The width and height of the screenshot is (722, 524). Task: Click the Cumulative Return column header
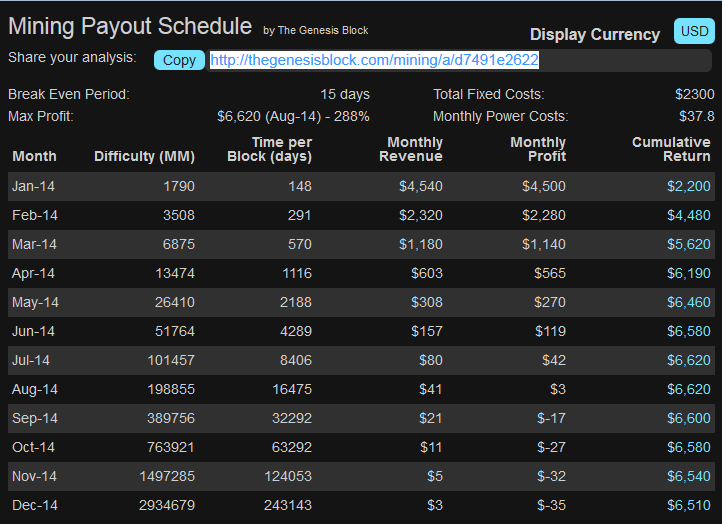[671, 149]
